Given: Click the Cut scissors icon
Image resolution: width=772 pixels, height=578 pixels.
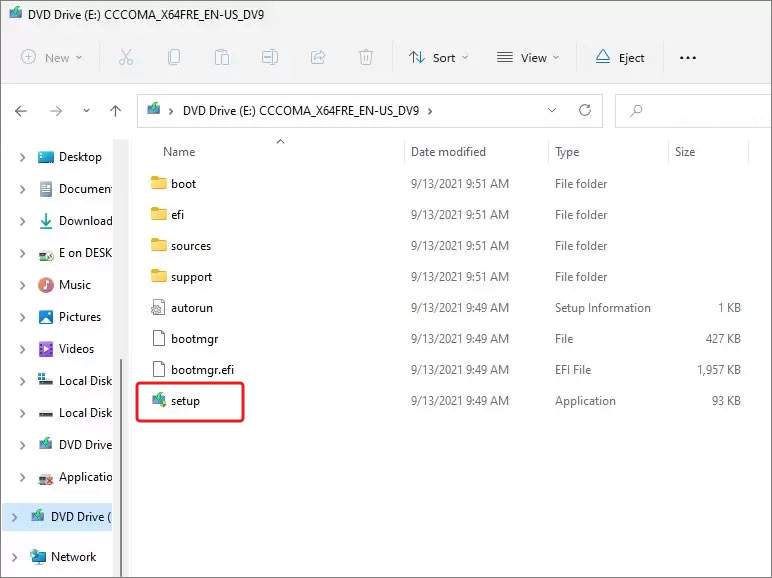Looking at the screenshot, I should click(126, 58).
